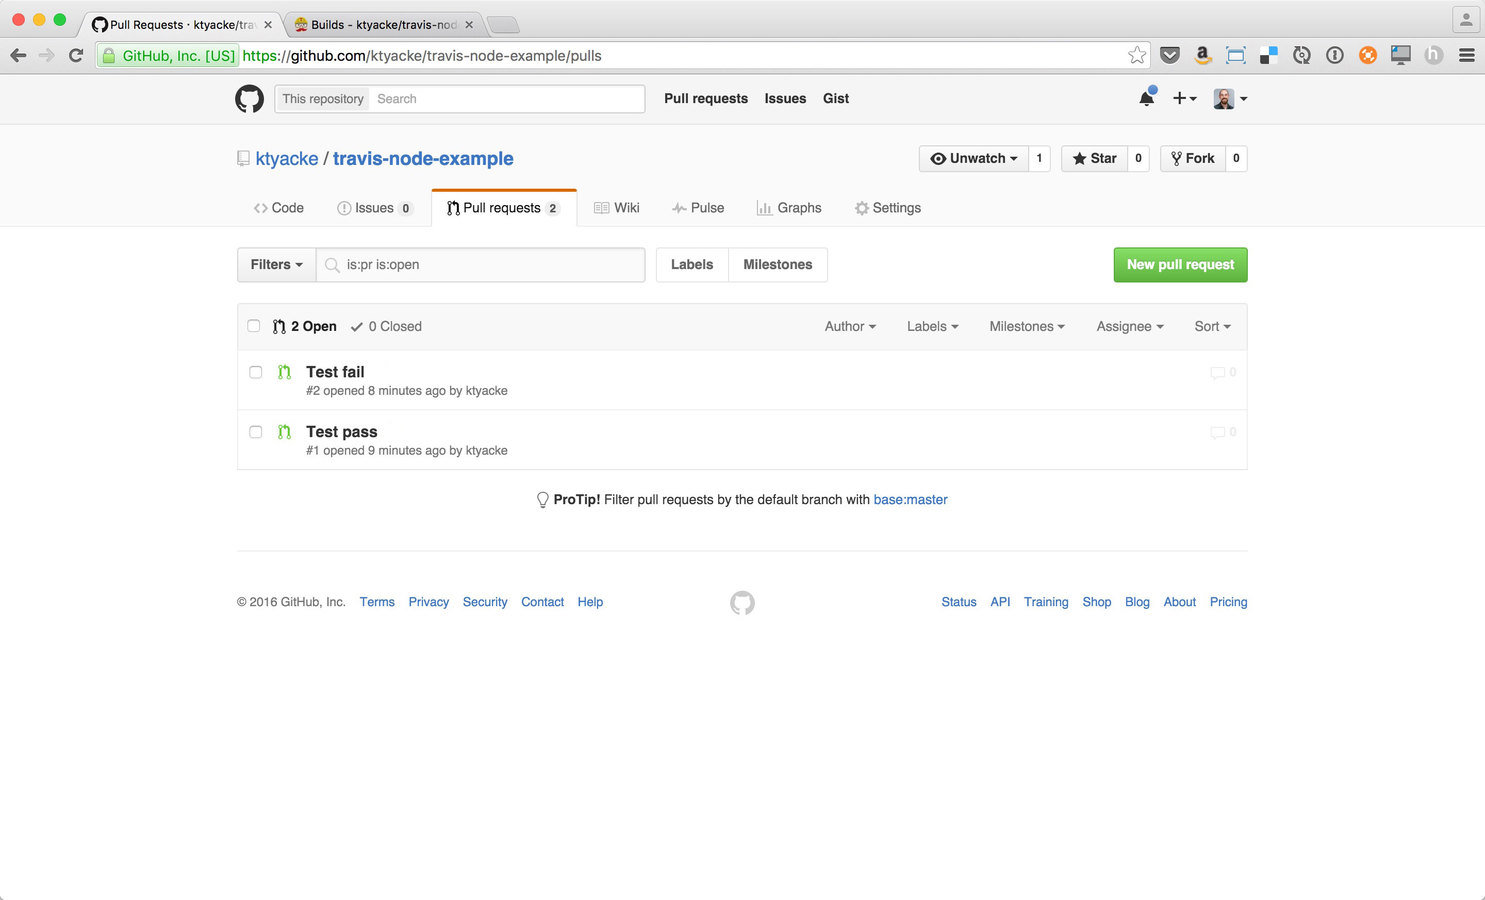Viewport: 1485px width, 900px height.
Task: Open the Wiki tab
Action: click(x=617, y=208)
